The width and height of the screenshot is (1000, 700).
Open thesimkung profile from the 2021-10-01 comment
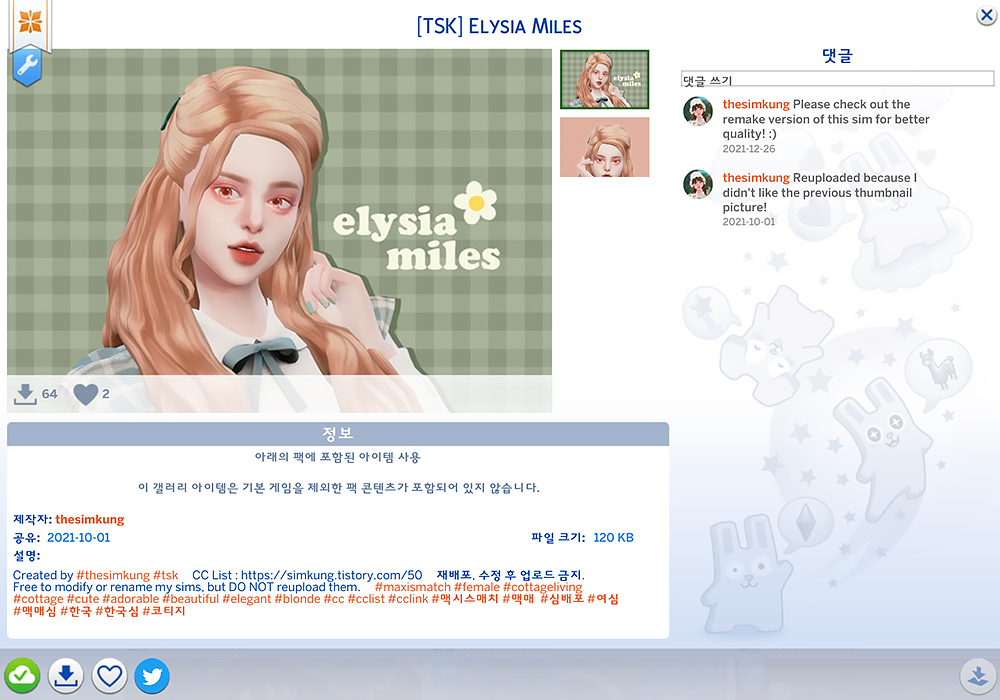[756, 177]
